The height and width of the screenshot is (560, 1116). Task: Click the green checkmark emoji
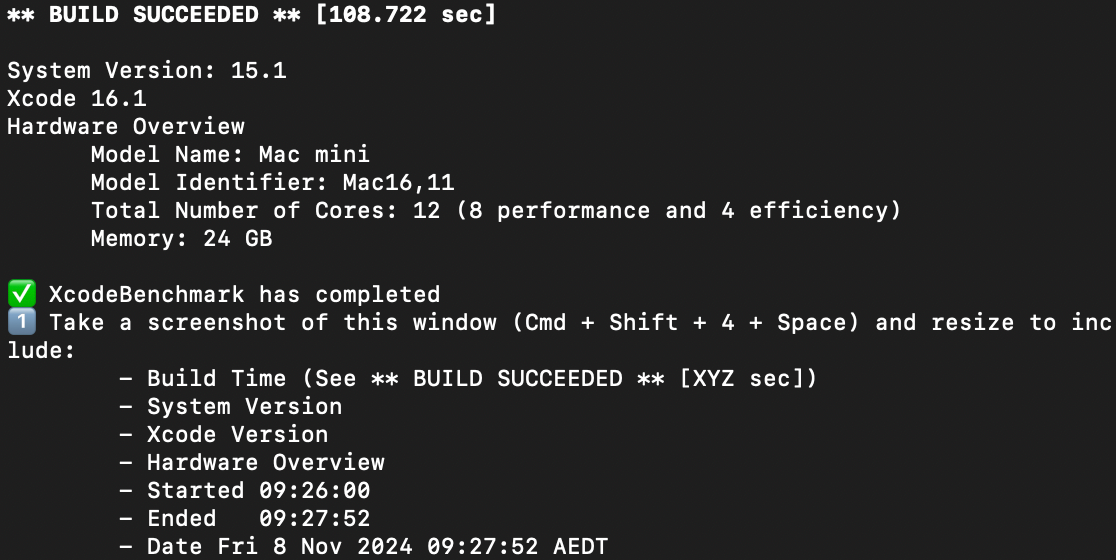22,295
